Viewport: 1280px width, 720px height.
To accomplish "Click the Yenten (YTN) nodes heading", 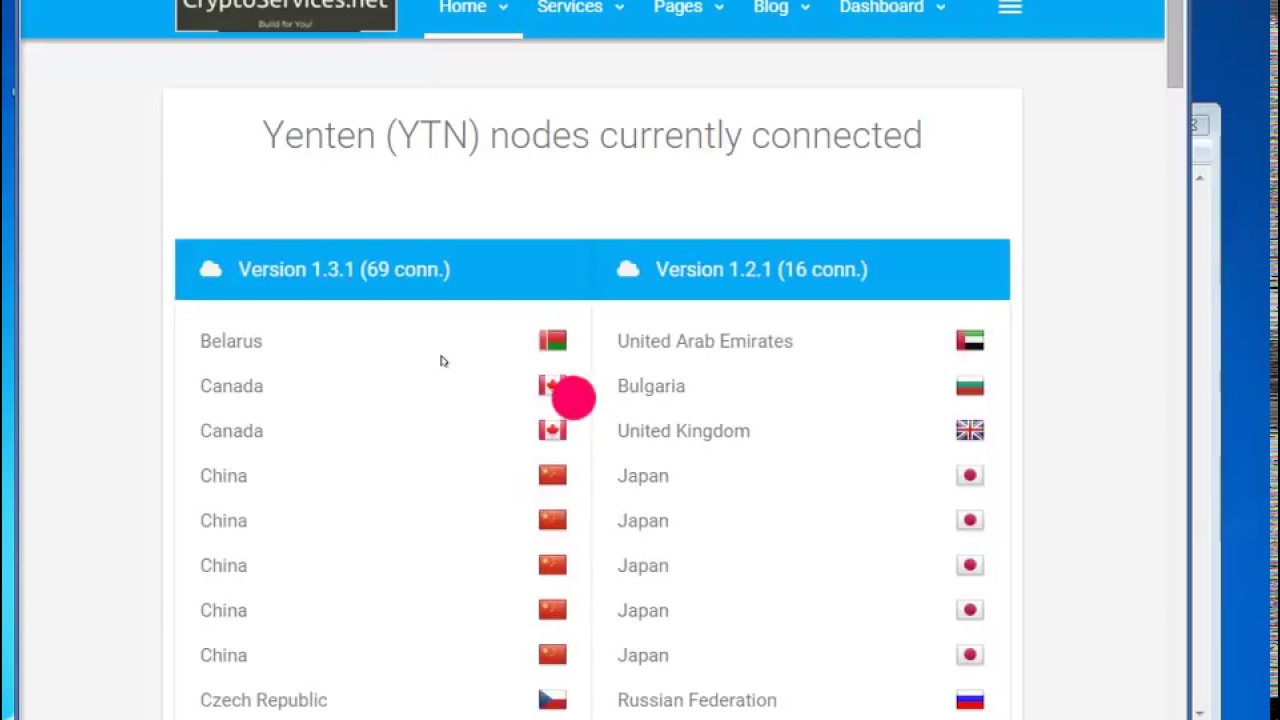I will pos(592,135).
